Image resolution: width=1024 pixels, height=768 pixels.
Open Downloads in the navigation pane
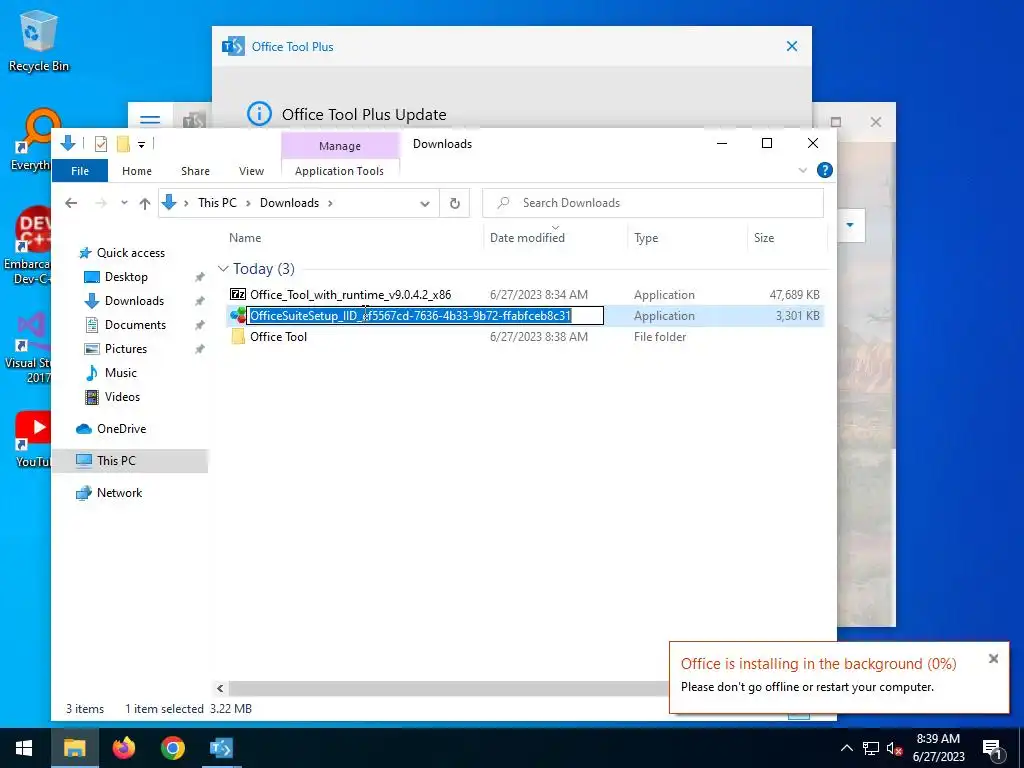click(x=134, y=301)
